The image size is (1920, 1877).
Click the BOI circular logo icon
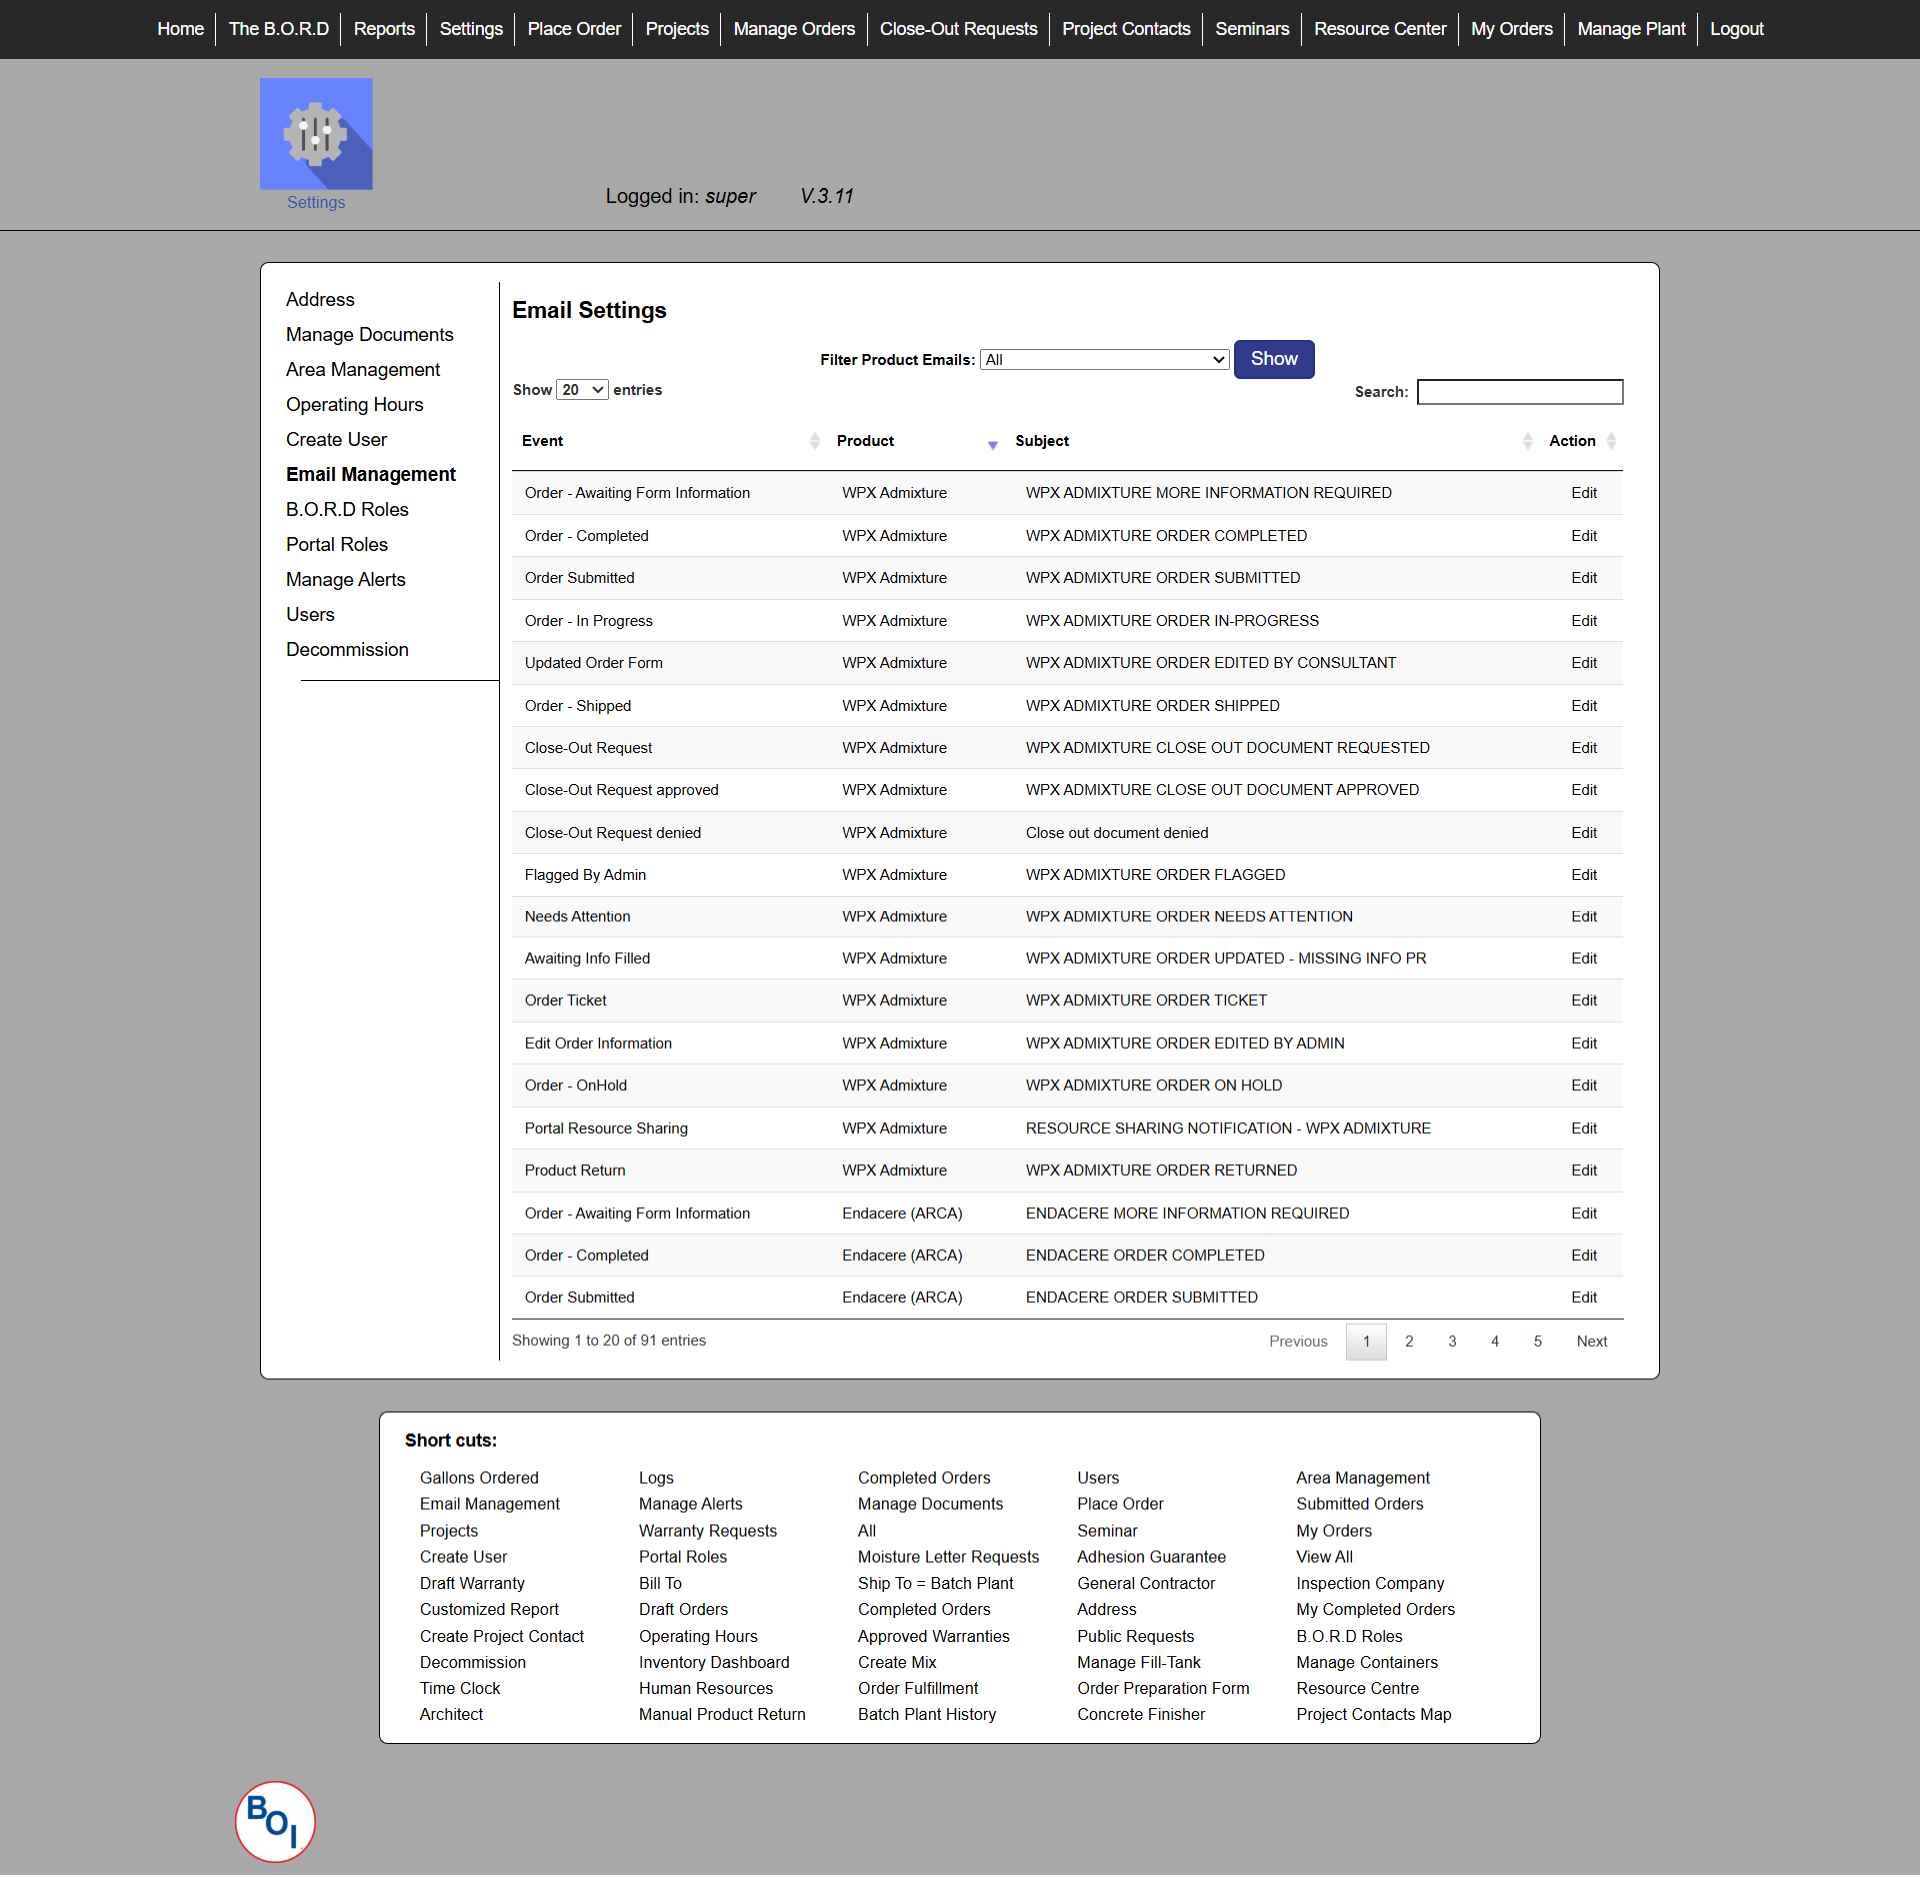click(x=275, y=1821)
